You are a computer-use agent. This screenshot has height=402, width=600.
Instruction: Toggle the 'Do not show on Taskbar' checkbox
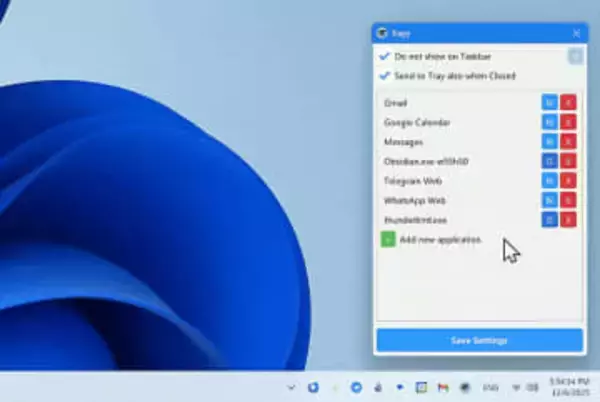coord(385,57)
